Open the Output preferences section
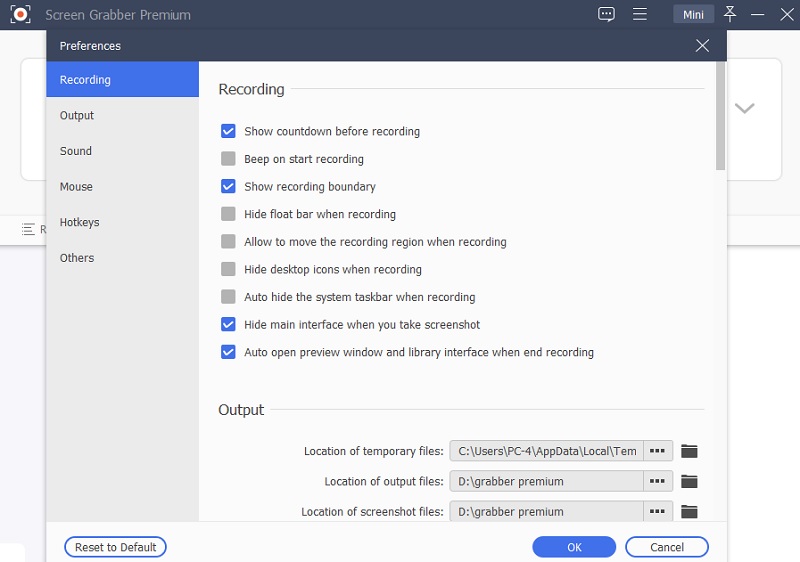 coord(122,115)
